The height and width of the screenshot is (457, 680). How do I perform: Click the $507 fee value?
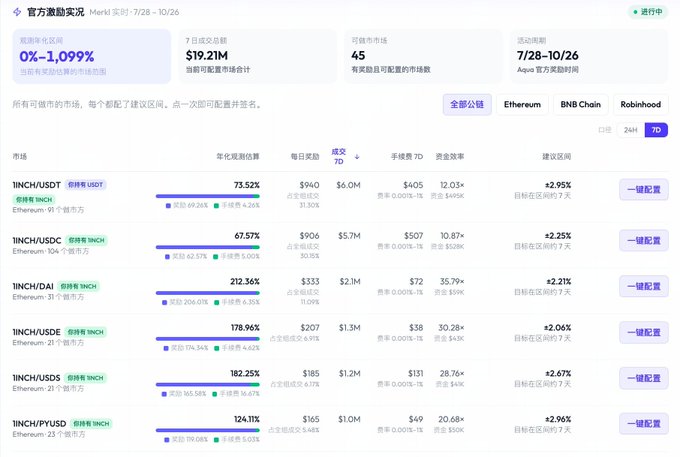pyautogui.click(x=413, y=236)
